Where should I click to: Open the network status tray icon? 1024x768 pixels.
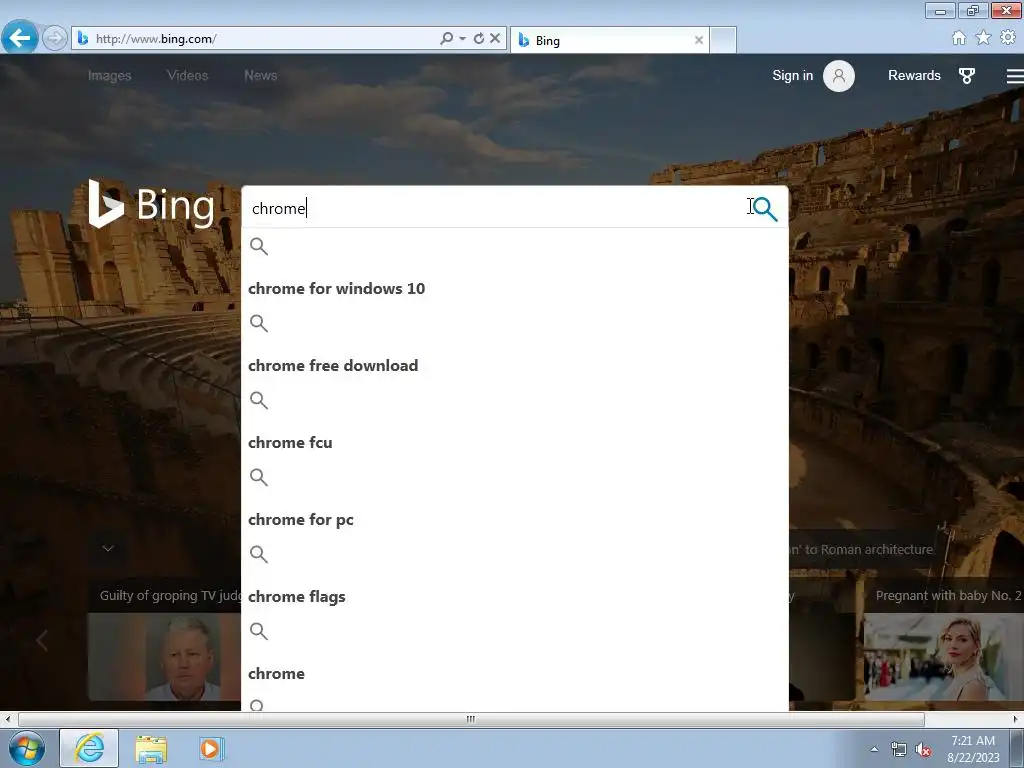coord(899,750)
